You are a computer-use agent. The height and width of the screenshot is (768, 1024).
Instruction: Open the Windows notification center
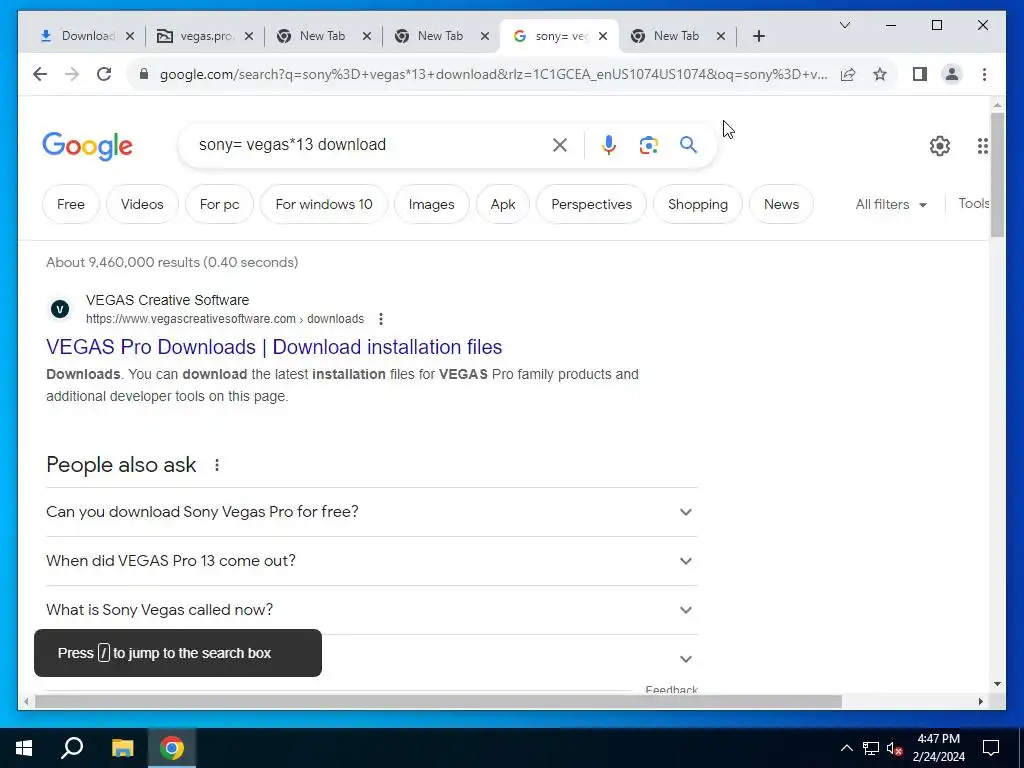click(x=991, y=748)
